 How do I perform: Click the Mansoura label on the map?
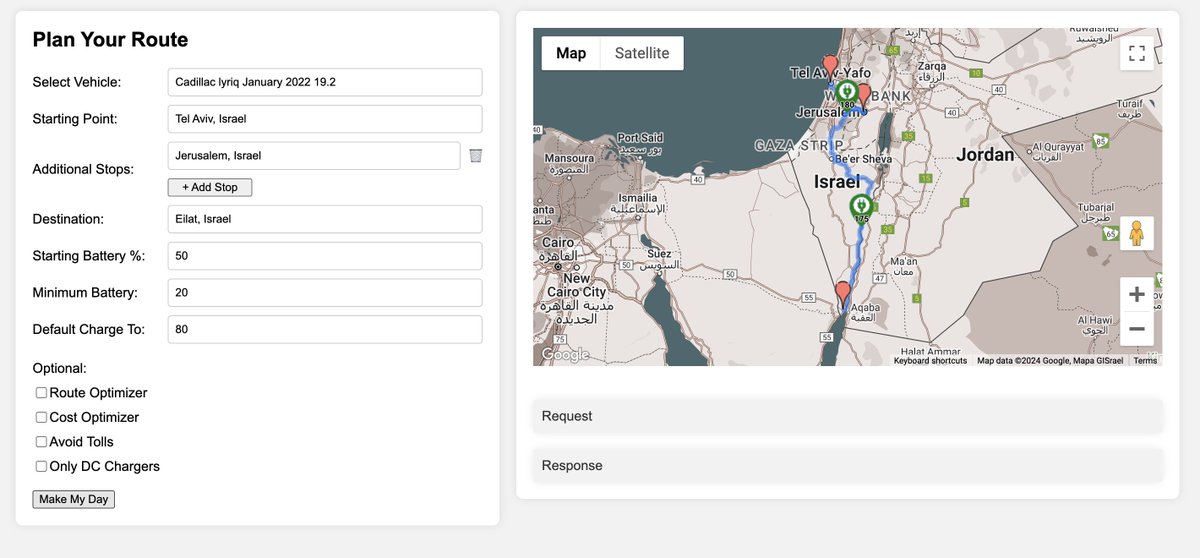click(x=569, y=158)
